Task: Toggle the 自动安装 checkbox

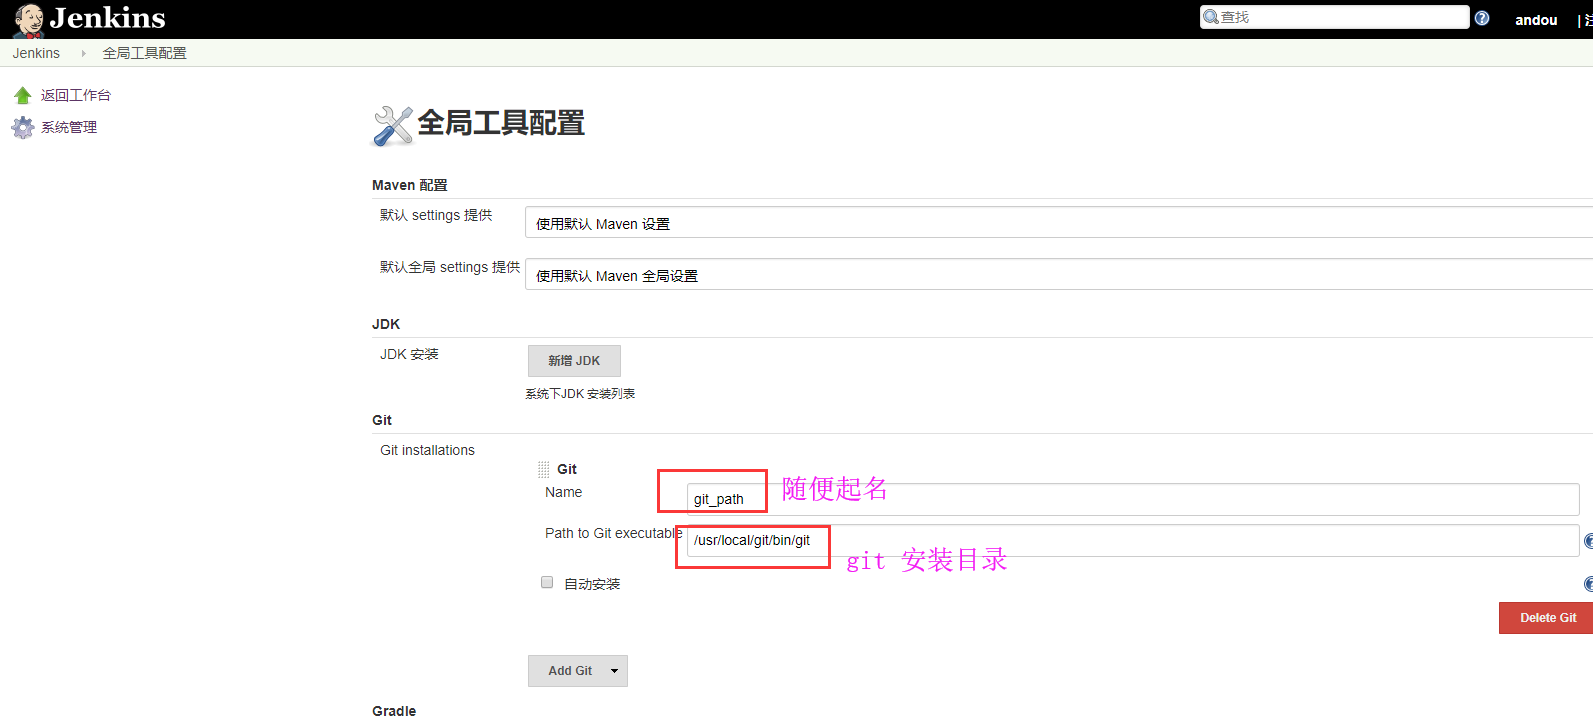Action: pos(547,582)
